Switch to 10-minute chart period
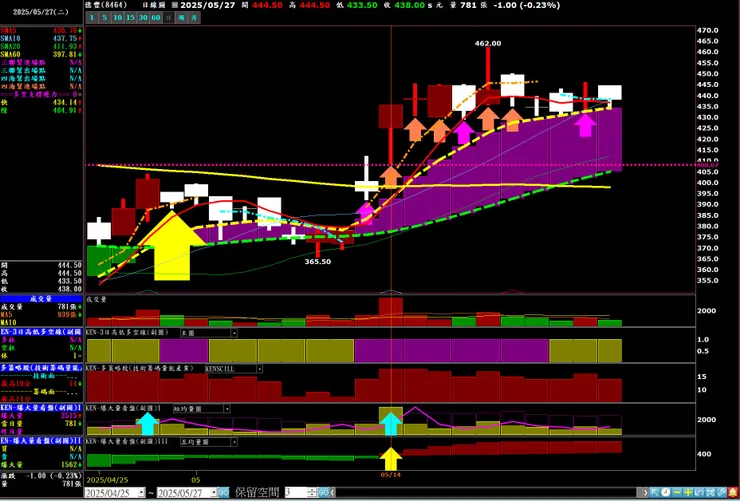Image resolution: width=740 pixels, height=501 pixels. [118, 18]
